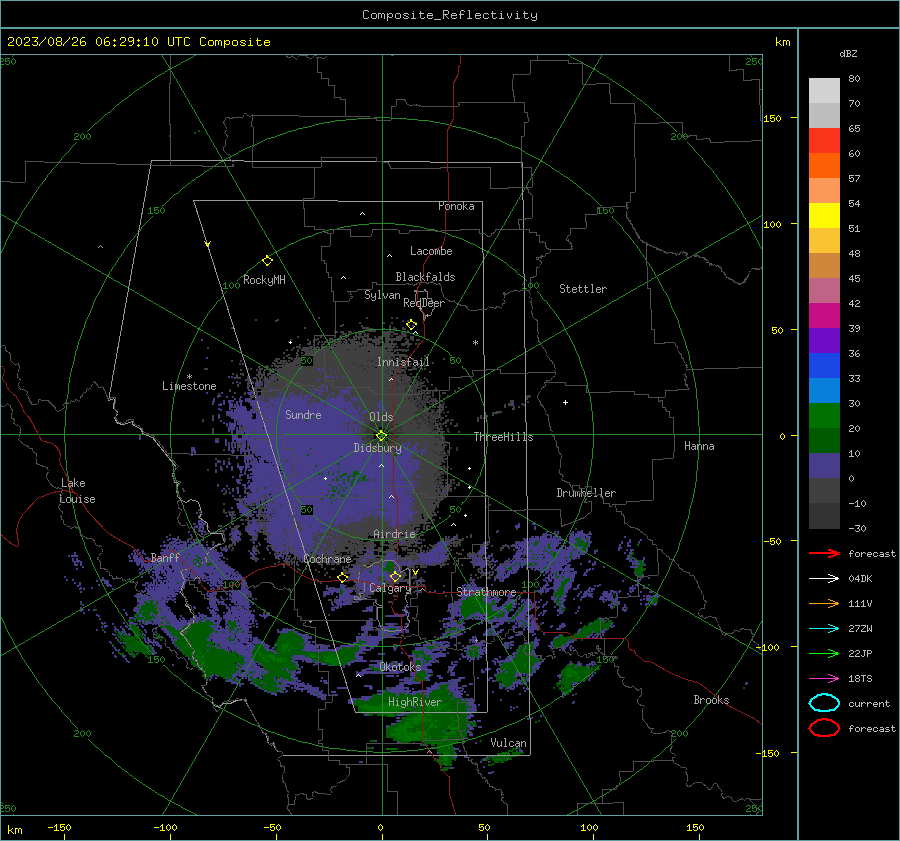900x841 pixels.
Task: Click the HighRiver city label
Action: pos(414,702)
